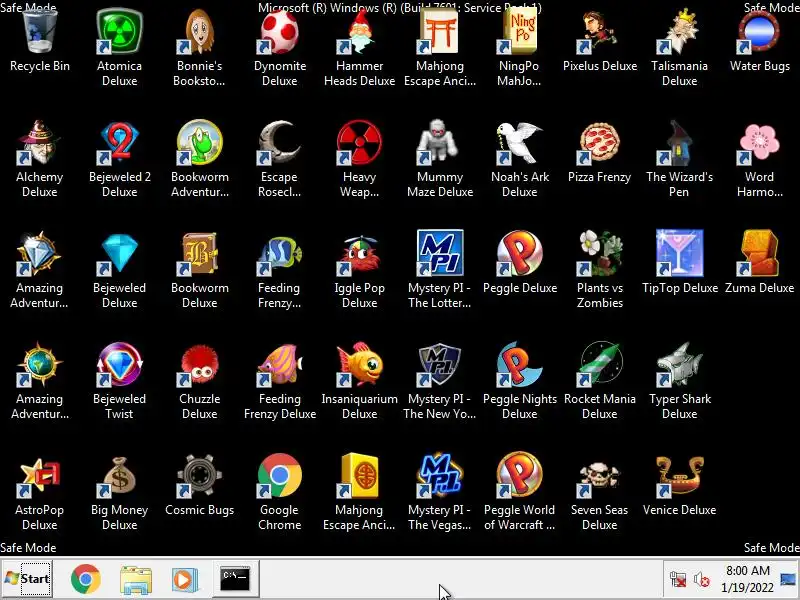Open the Start menu button
The image size is (800, 600).
pos(27,579)
